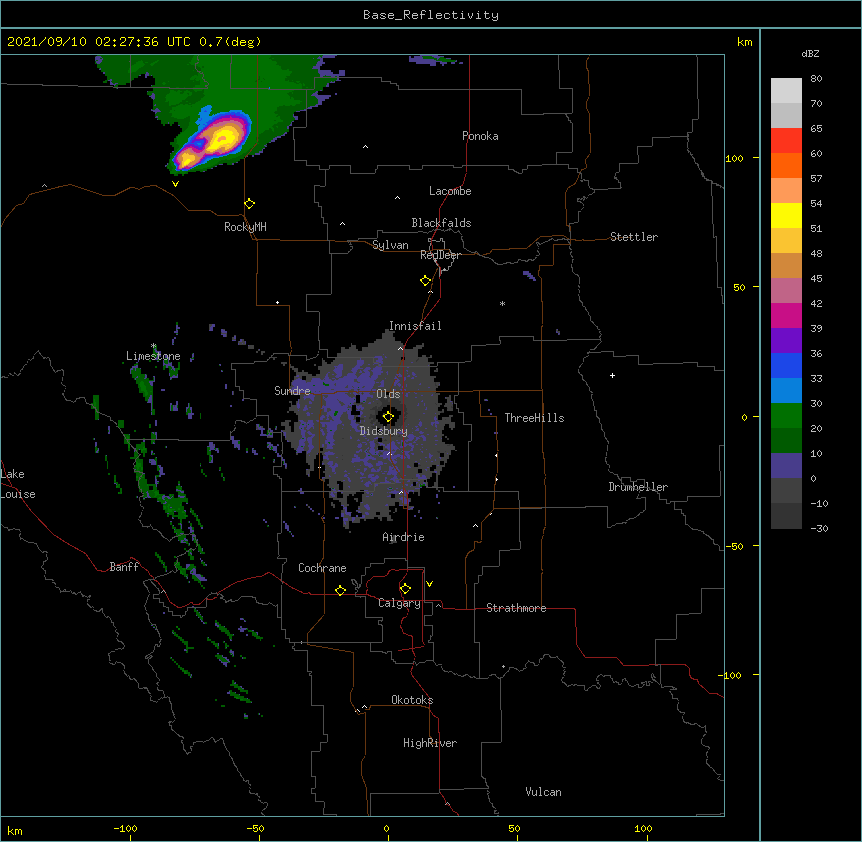This screenshot has width=862, height=842.
Task: Click the RockyMH label
Action: 245,227
